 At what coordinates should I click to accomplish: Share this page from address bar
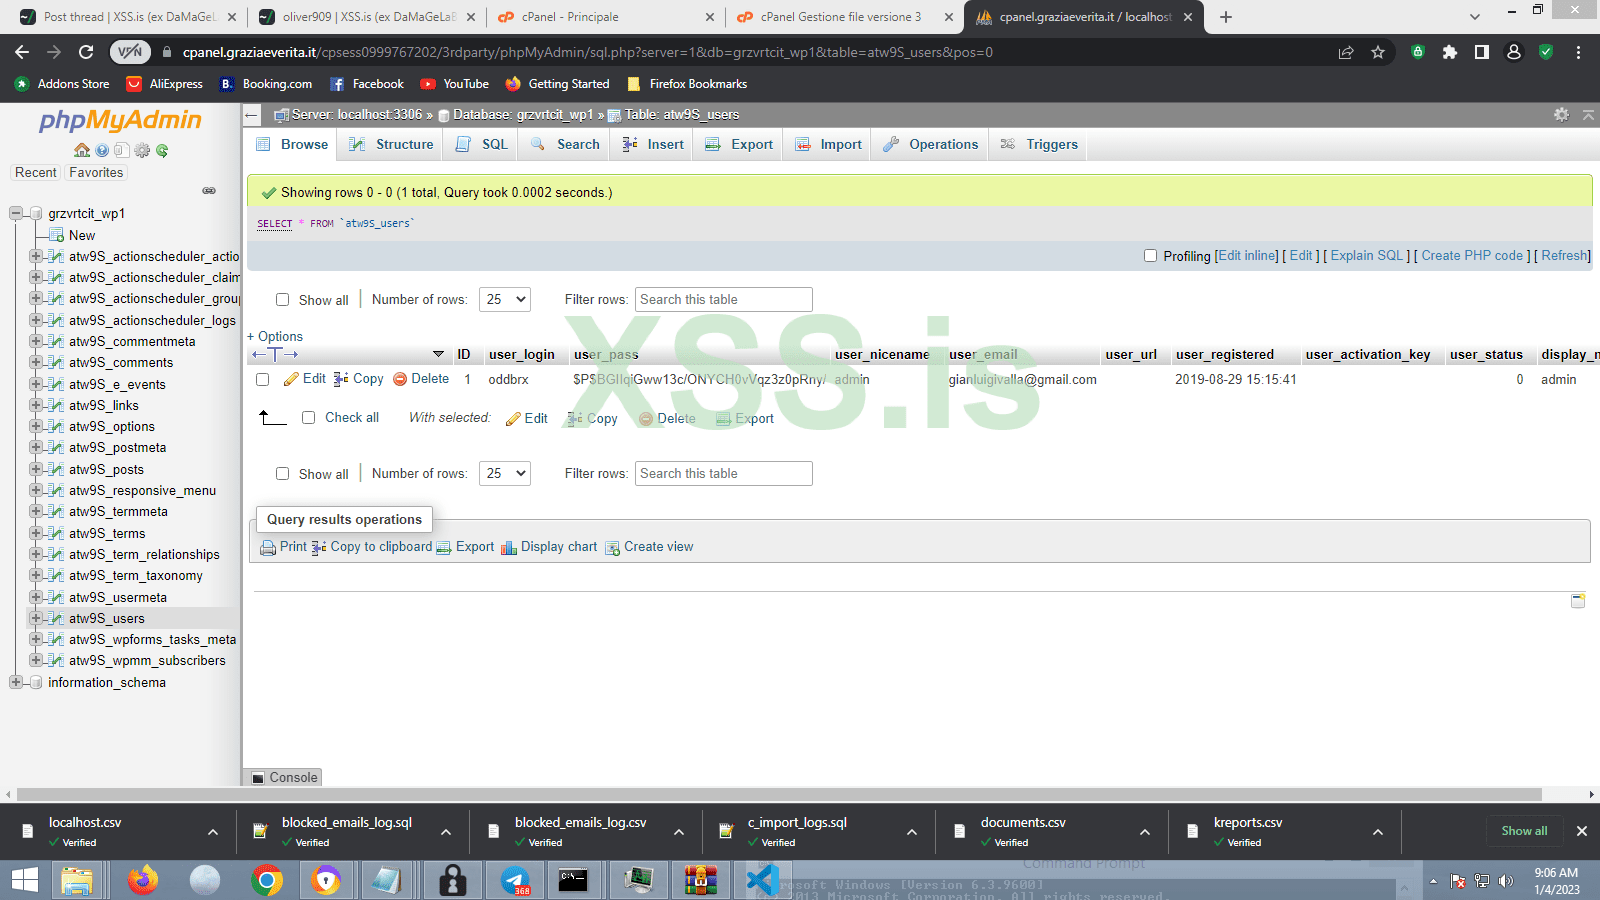[x=1346, y=52]
